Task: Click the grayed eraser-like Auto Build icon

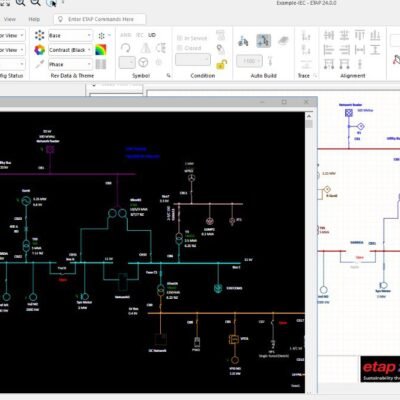Action: [x=283, y=41]
